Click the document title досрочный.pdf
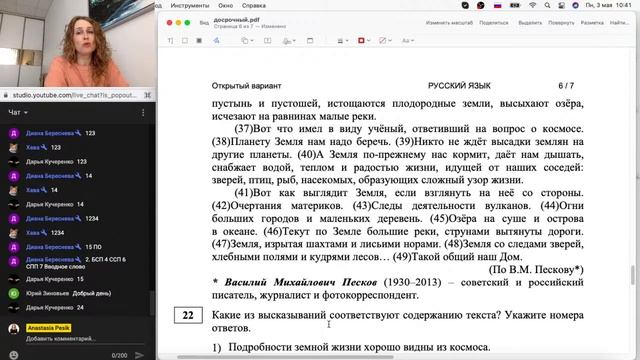 (x=236, y=20)
